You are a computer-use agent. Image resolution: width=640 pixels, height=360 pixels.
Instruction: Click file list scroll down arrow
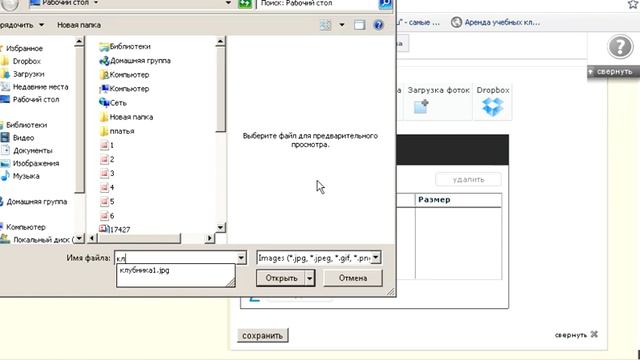click(x=220, y=227)
